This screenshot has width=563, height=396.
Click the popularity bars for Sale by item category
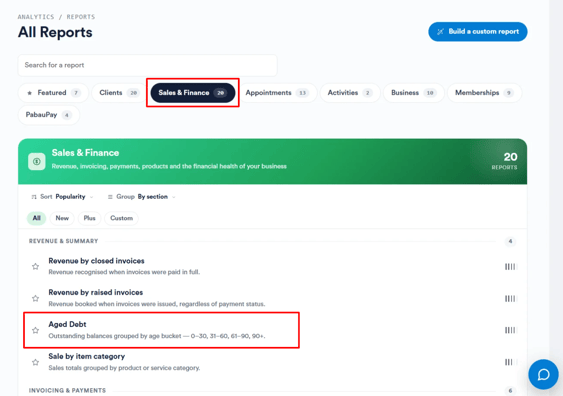(510, 362)
